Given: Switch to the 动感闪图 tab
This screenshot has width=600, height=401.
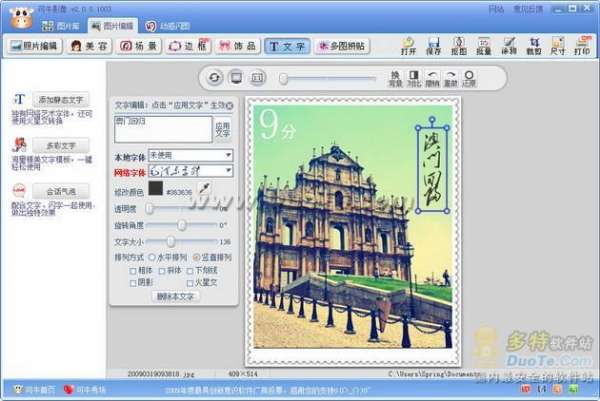Looking at the screenshot, I should (x=168, y=26).
